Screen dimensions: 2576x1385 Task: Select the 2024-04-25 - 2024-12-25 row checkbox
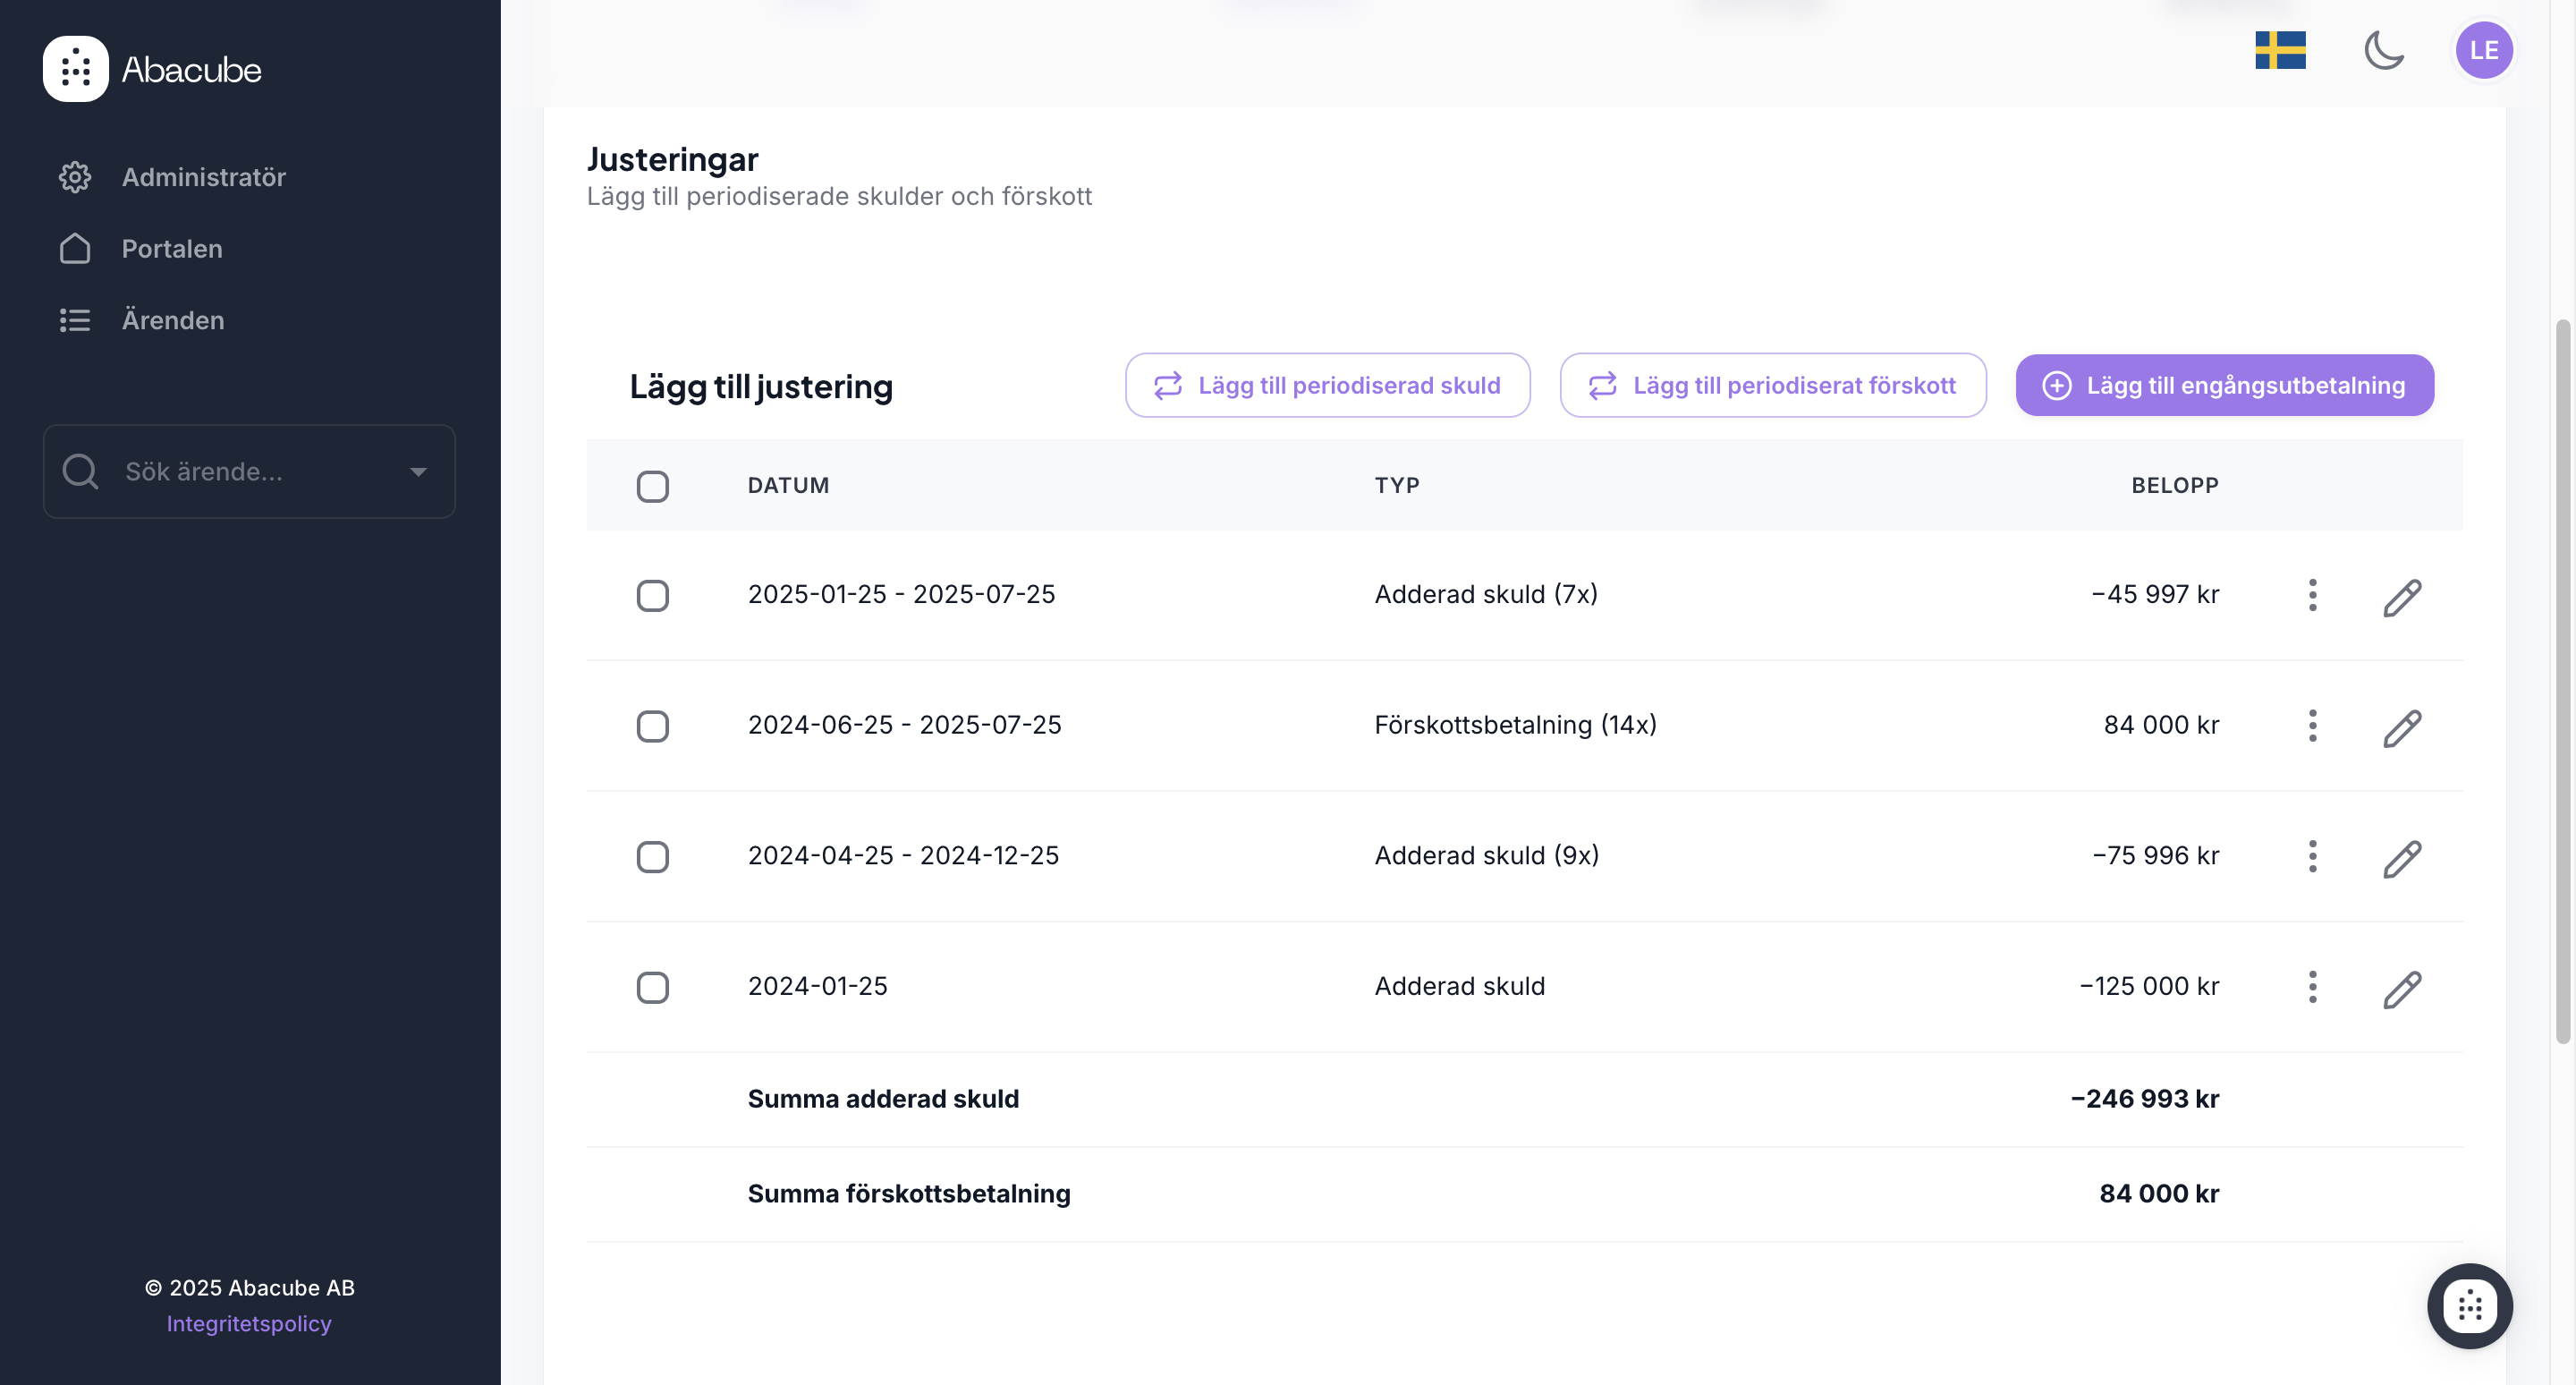652,857
